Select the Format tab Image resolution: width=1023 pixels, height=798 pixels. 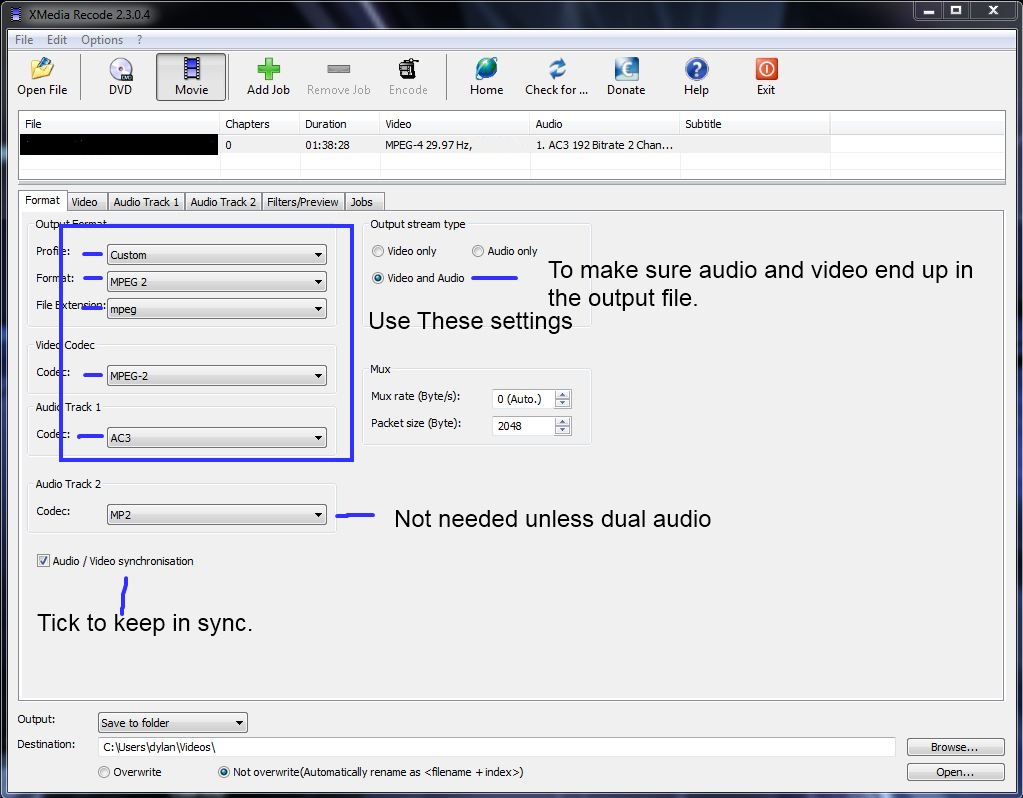[42, 200]
